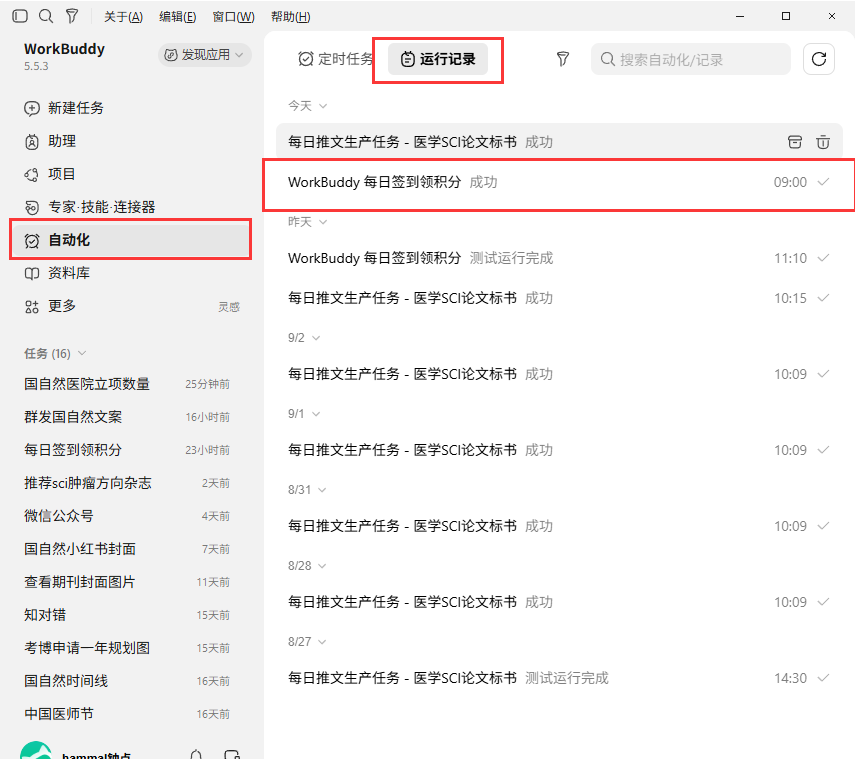The height and width of the screenshot is (759, 855).
Task: Expand the 发现应用 dropdown
Action: click(204, 55)
